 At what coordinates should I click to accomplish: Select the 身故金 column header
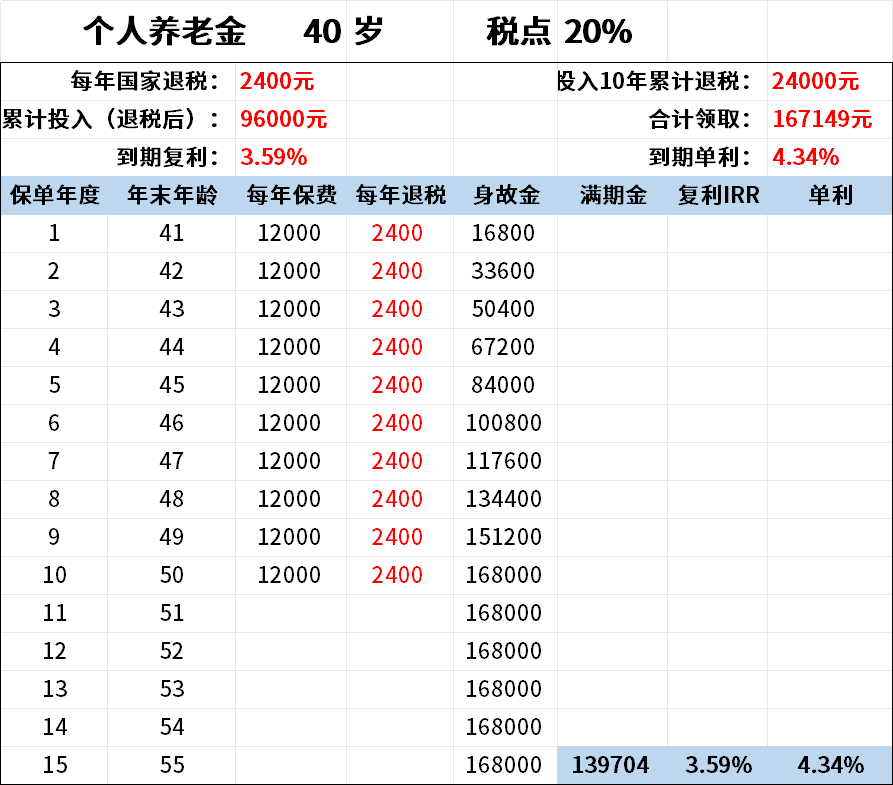click(x=505, y=196)
